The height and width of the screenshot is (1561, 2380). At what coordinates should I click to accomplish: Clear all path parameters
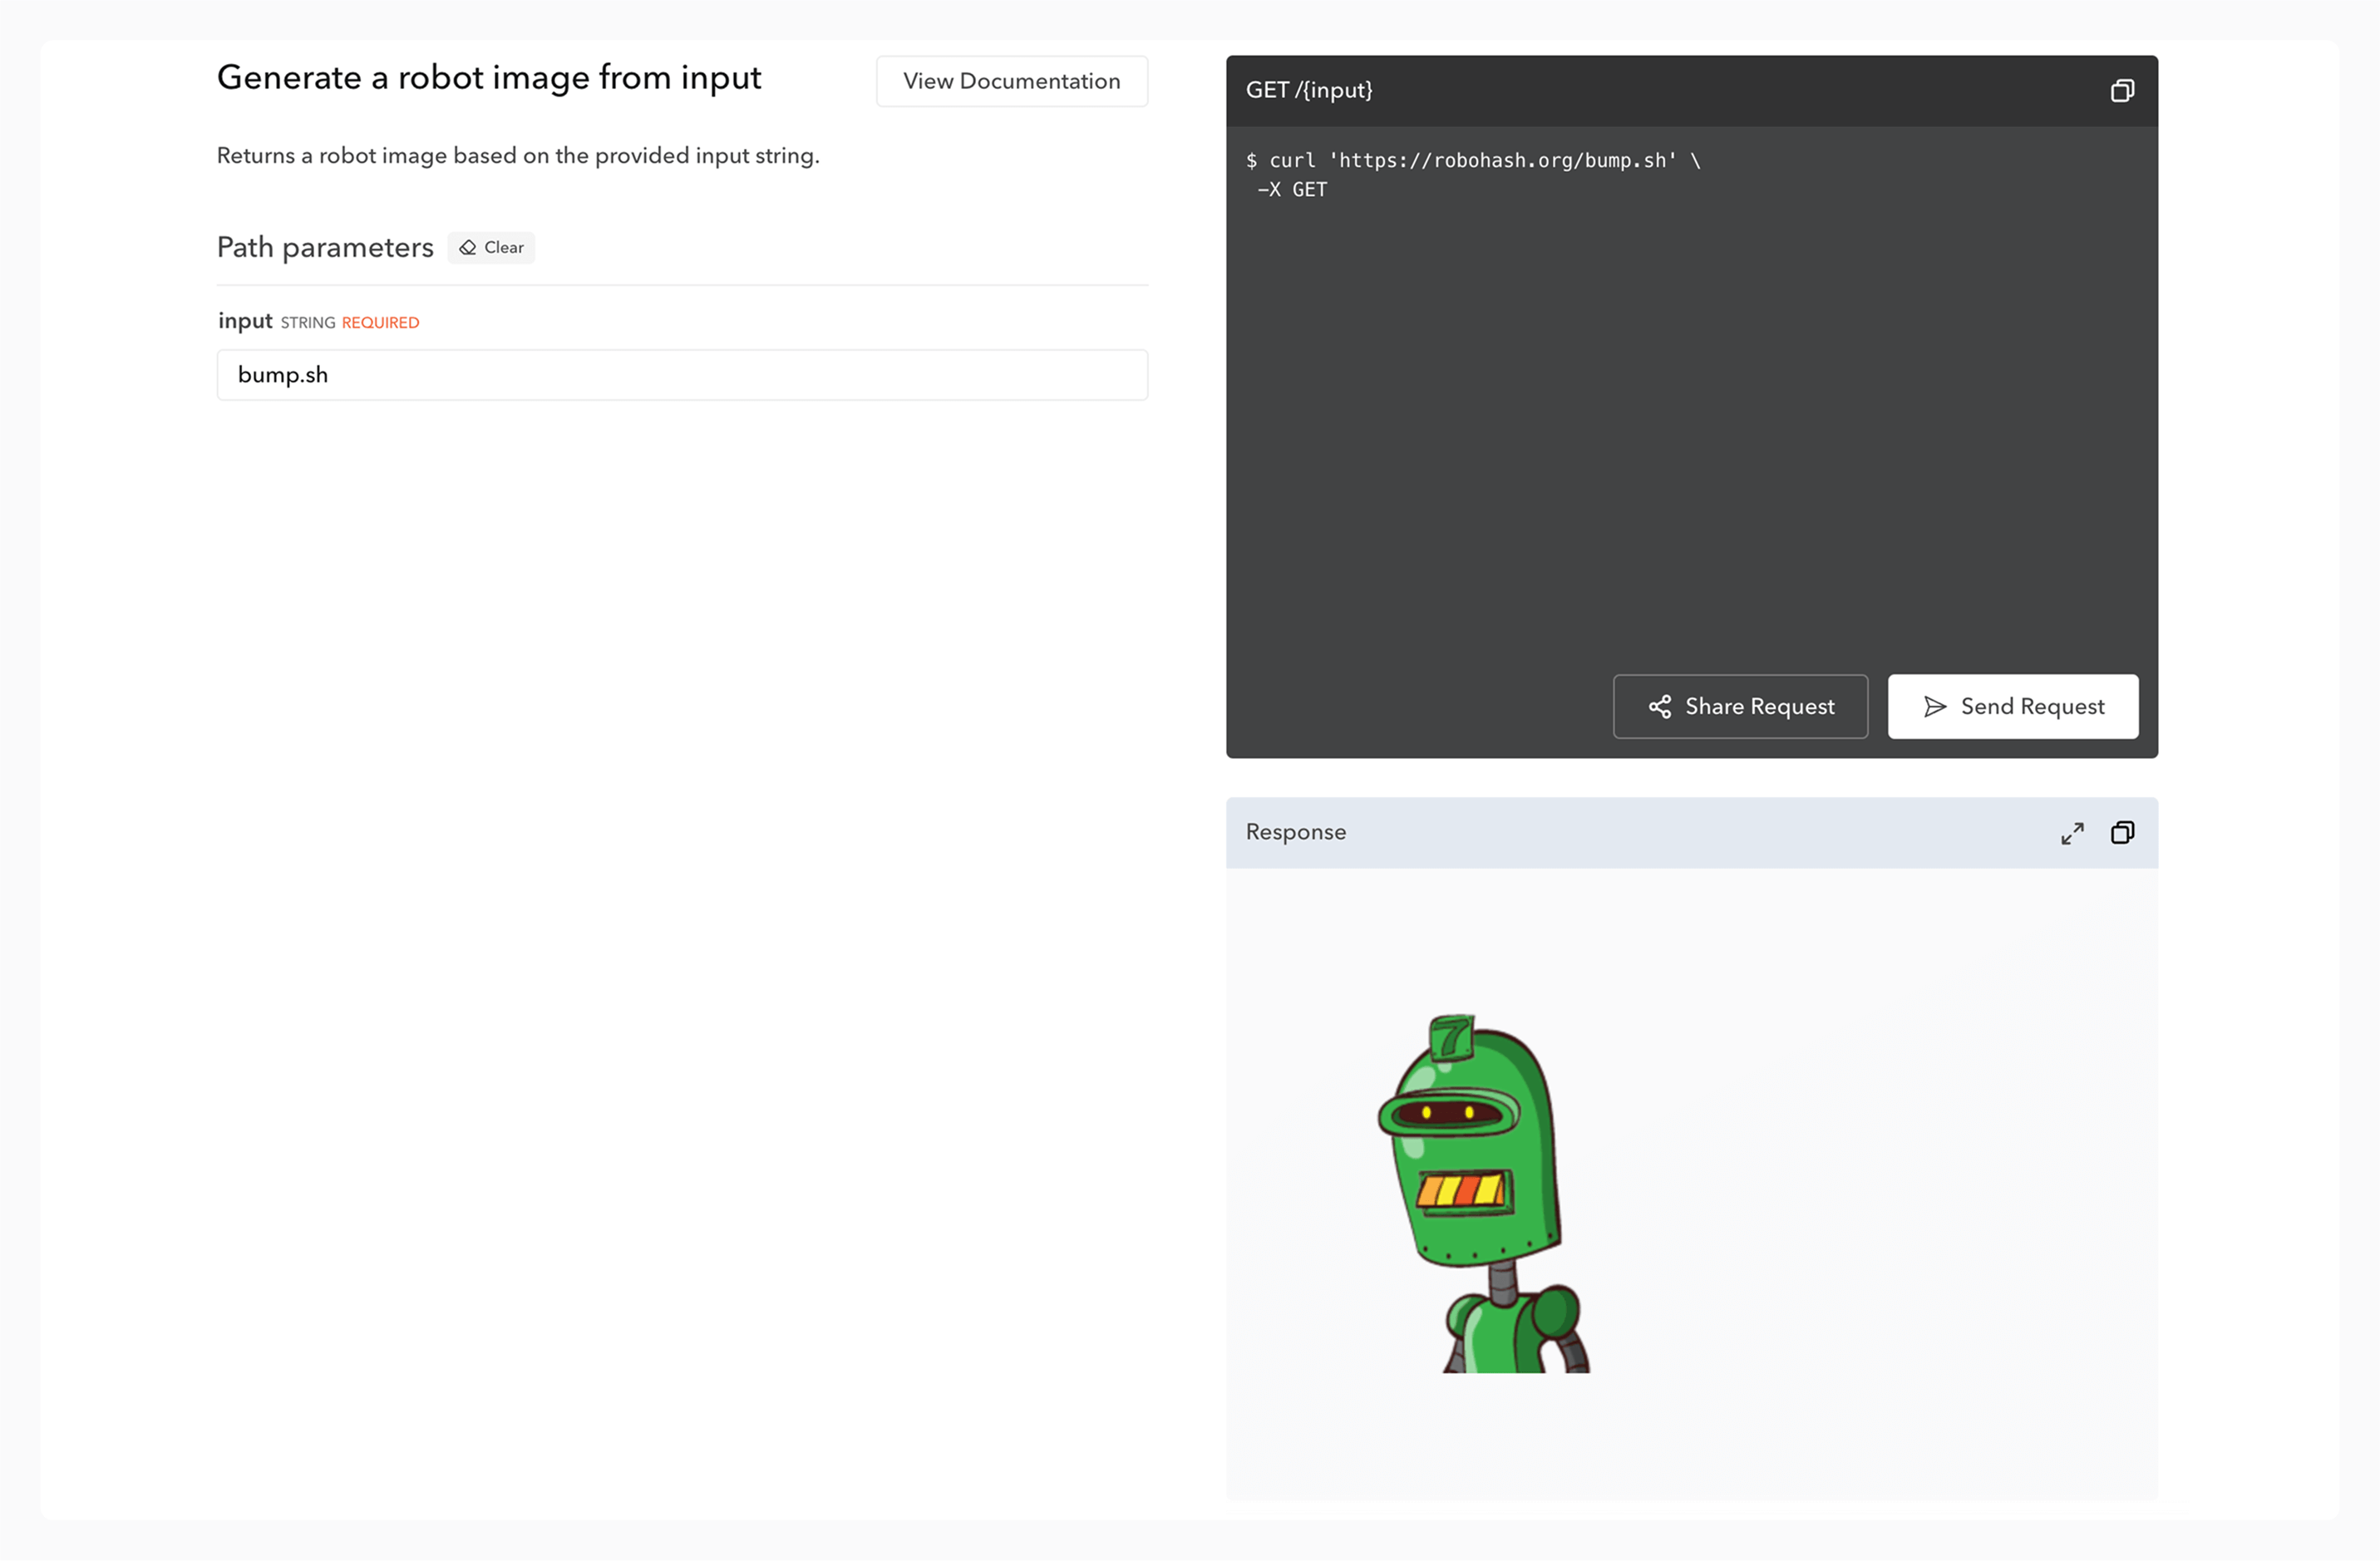(490, 248)
